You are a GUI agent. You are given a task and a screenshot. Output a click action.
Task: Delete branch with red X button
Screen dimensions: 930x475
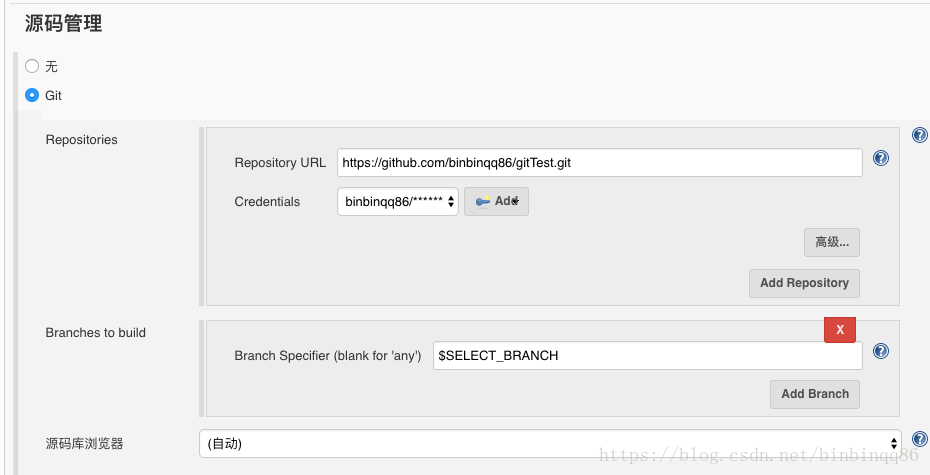coord(840,330)
